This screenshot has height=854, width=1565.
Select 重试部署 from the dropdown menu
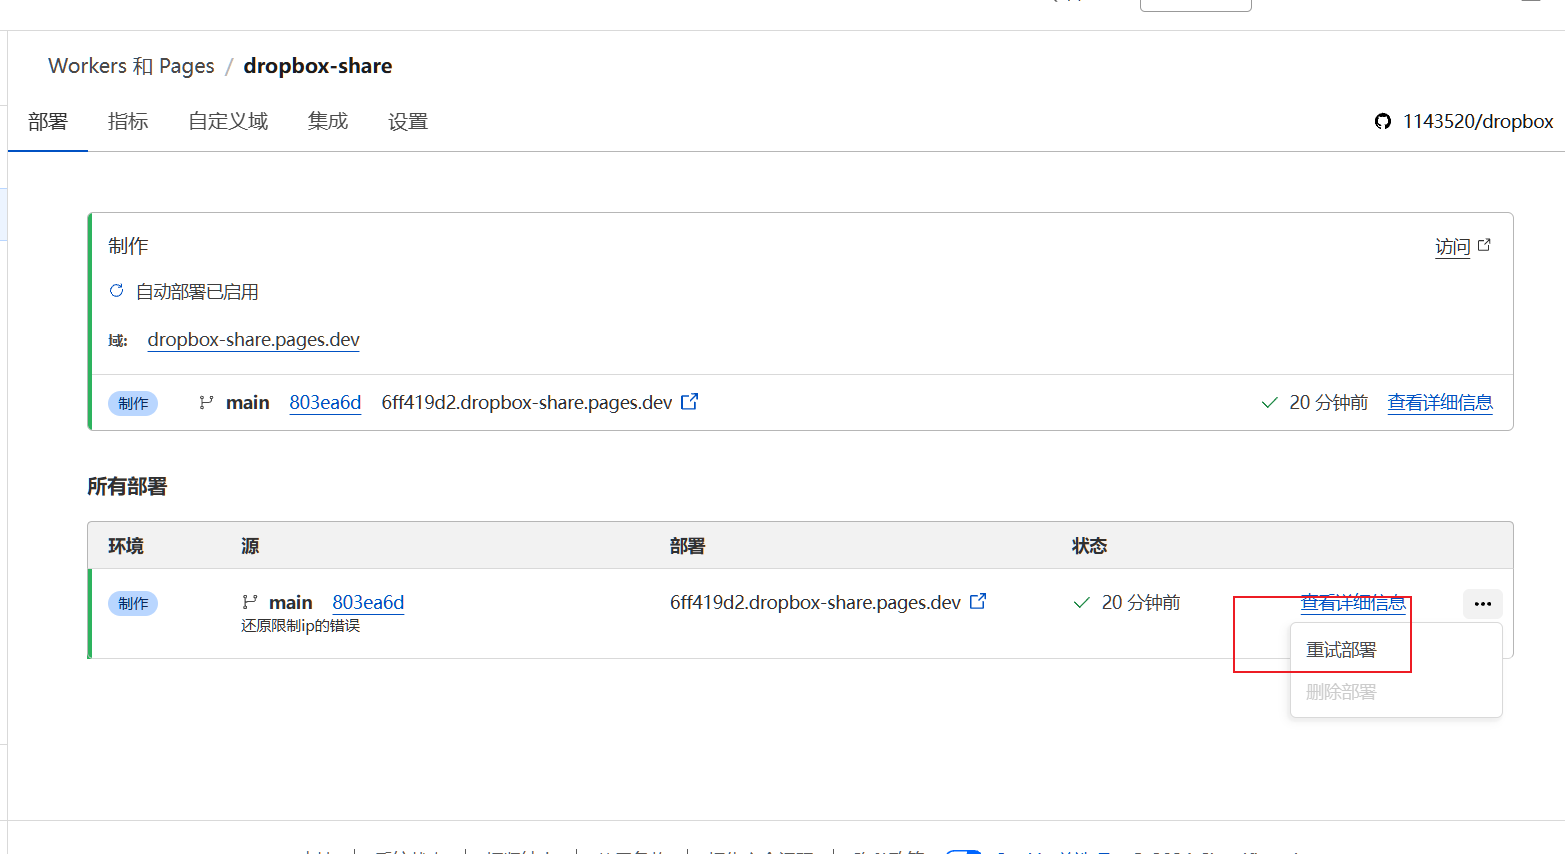[1341, 650]
